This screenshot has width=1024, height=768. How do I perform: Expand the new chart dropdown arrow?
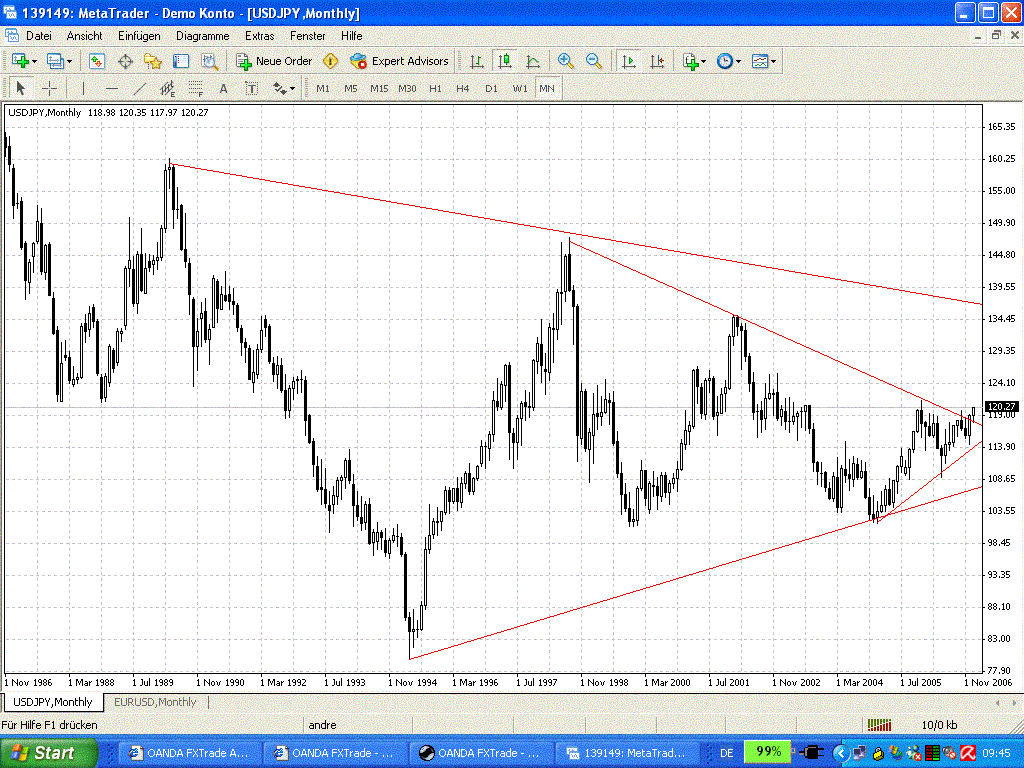35,61
